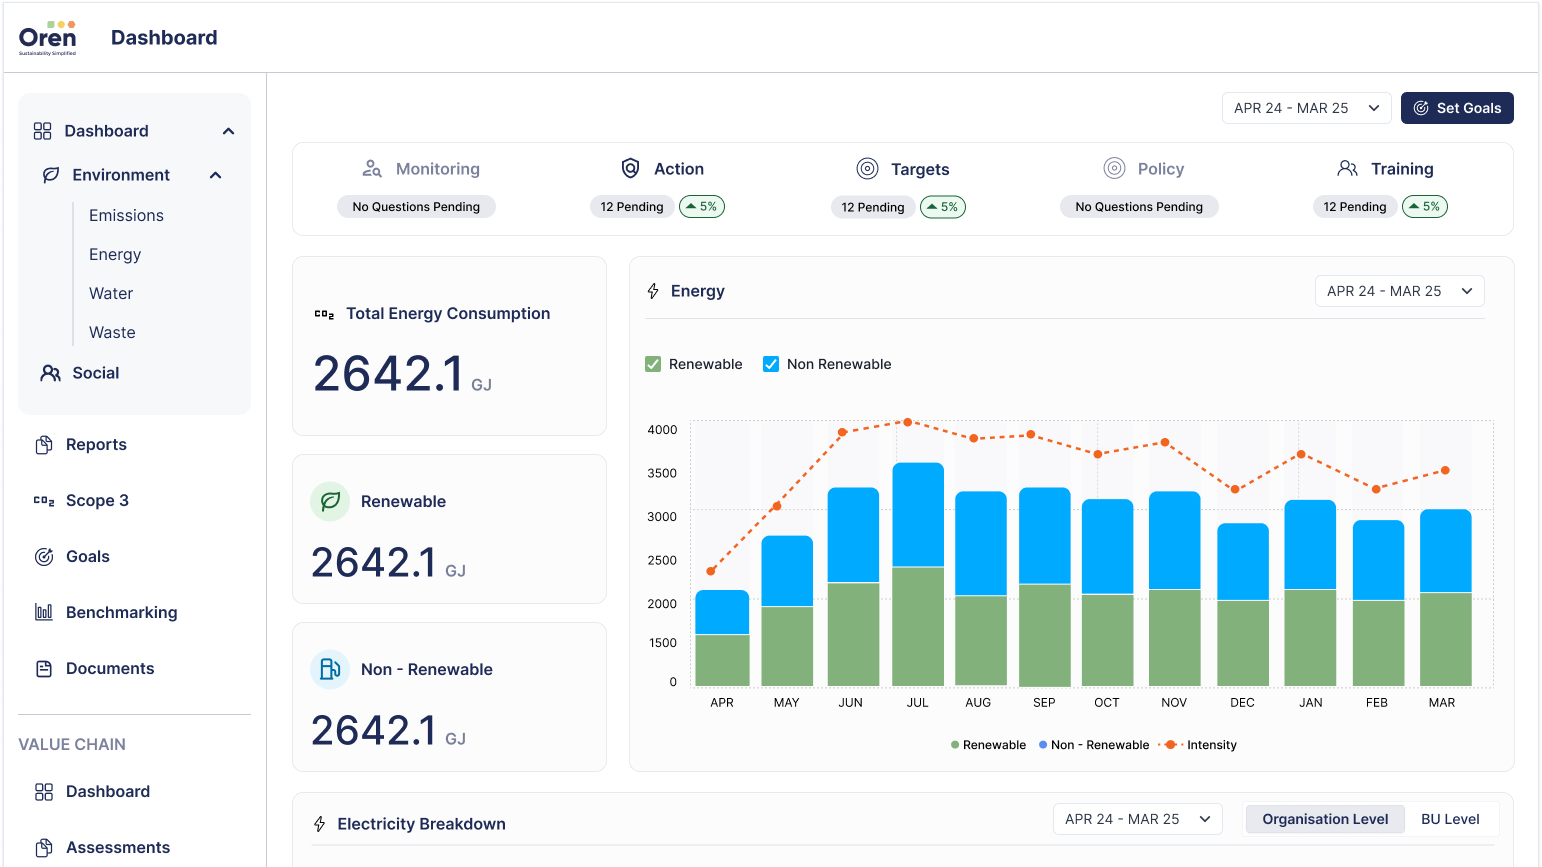This screenshot has height=867, width=1542.
Task: Click the Benchmarking chart icon
Action: click(44, 613)
